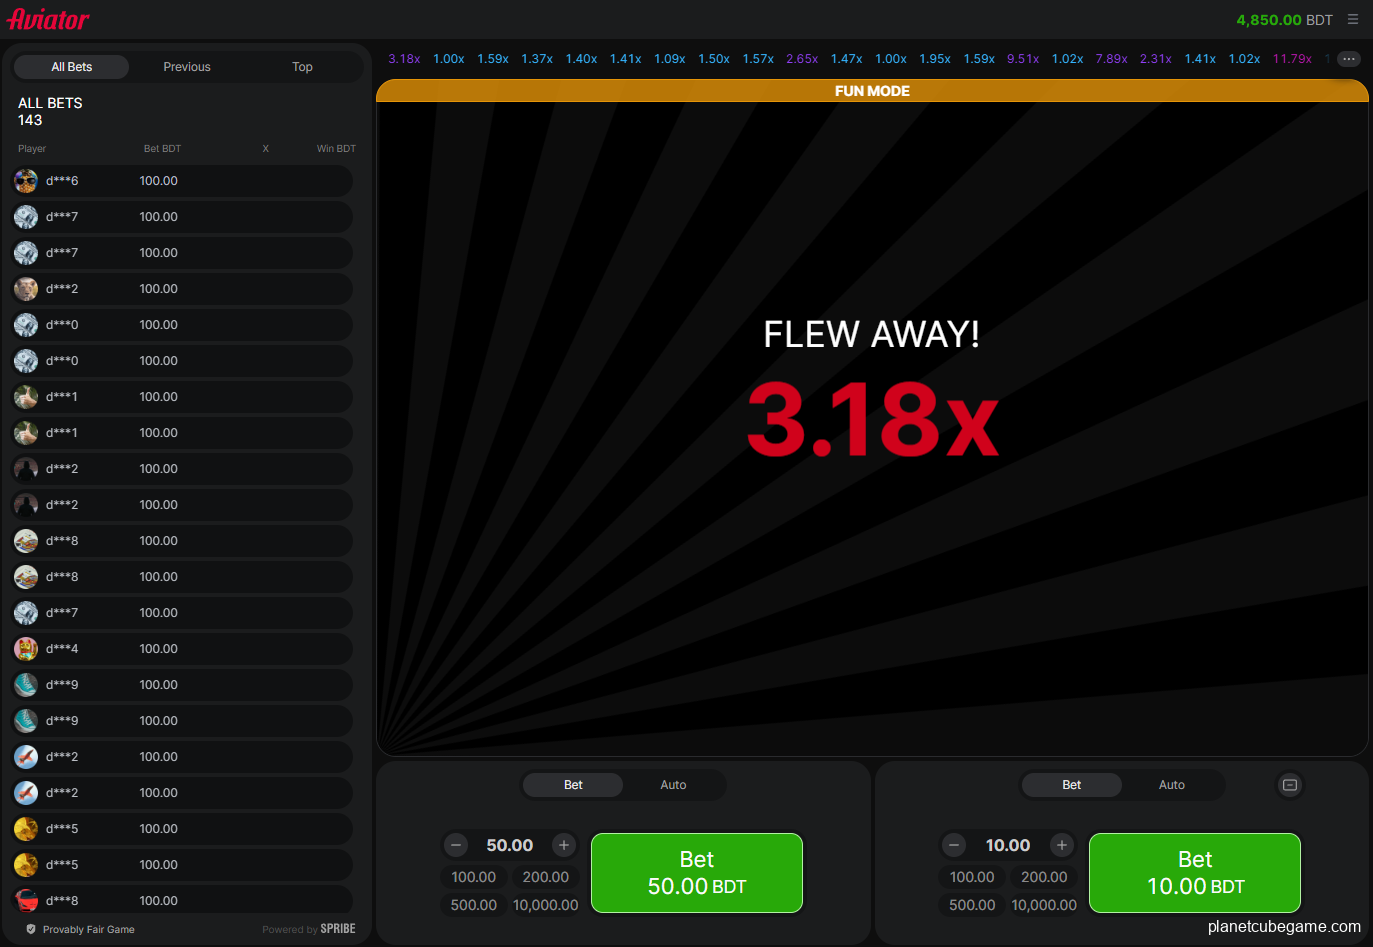Click the Aviator logo
Viewport: 1373px width, 947px height.
(x=48, y=19)
